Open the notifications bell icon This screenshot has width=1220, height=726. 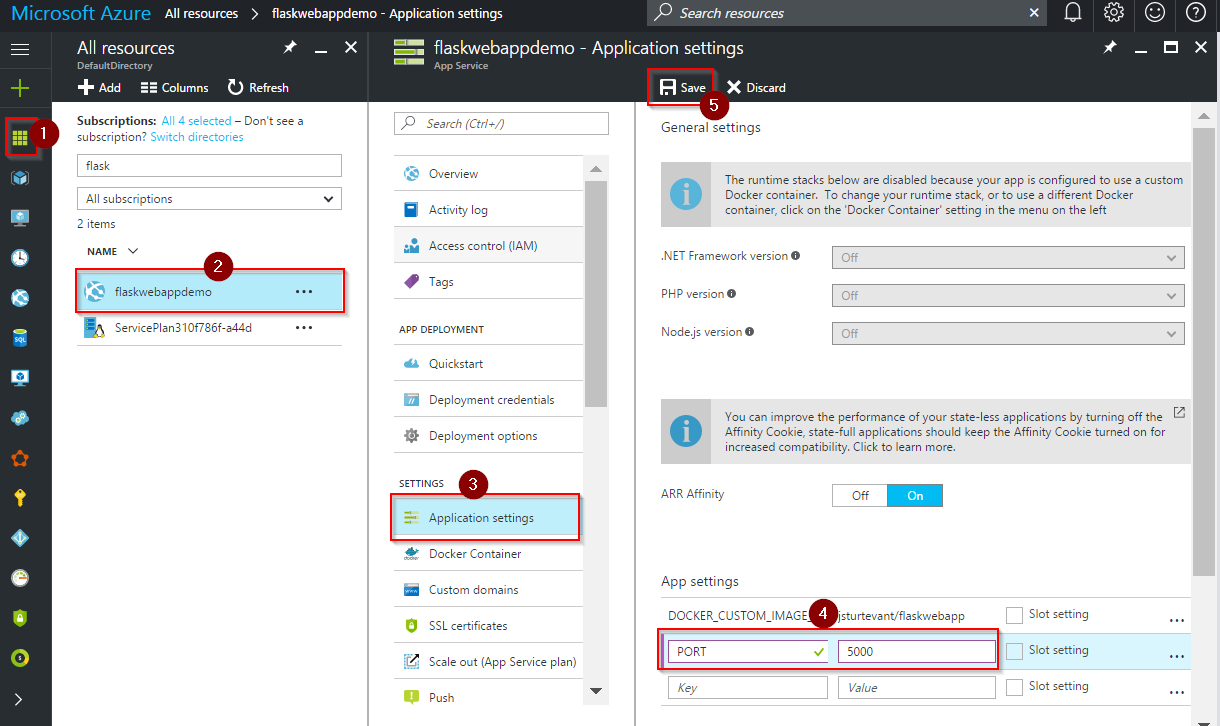coord(1073,13)
